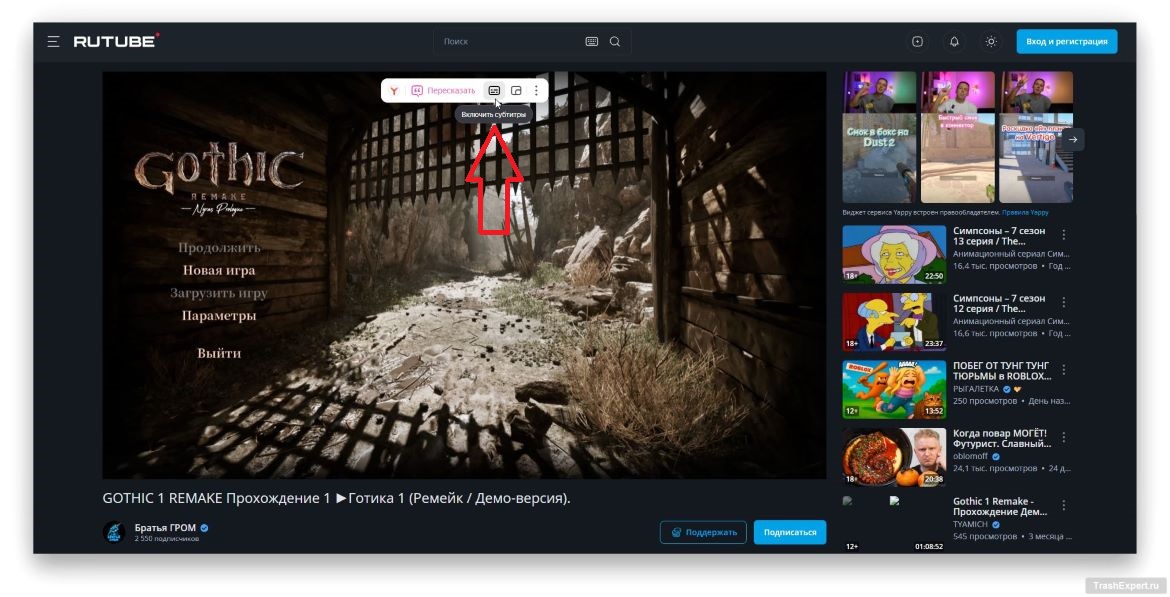Click the 2 550 подписчиков subscriber count
The image size is (1170, 597).
tap(166, 539)
